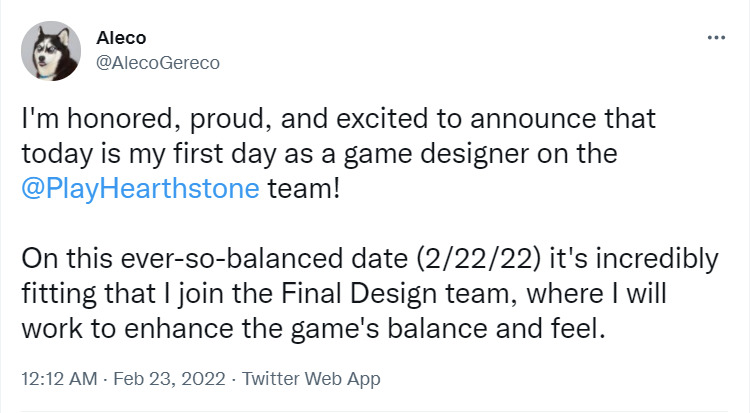Image resolution: width=750 pixels, height=413 pixels.
Task: Click the husky profile picture avatar
Action: pyautogui.click(x=51, y=51)
